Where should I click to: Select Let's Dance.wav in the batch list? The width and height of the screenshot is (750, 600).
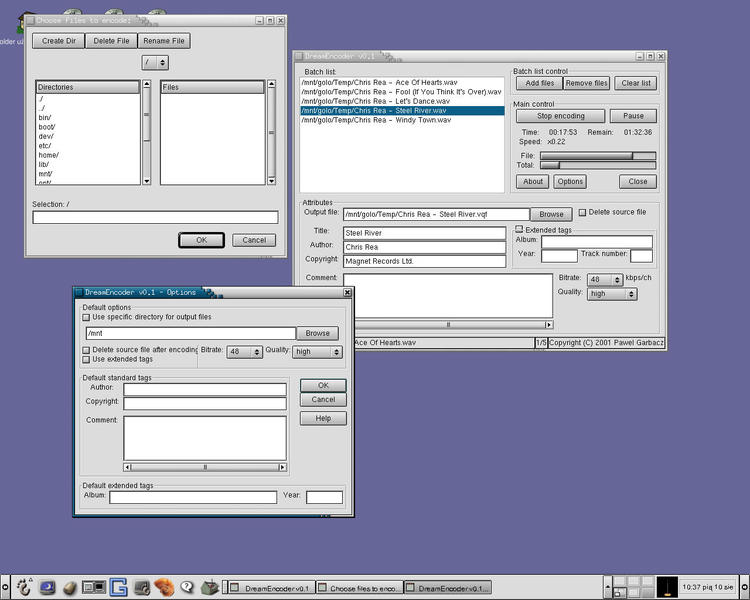402,101
